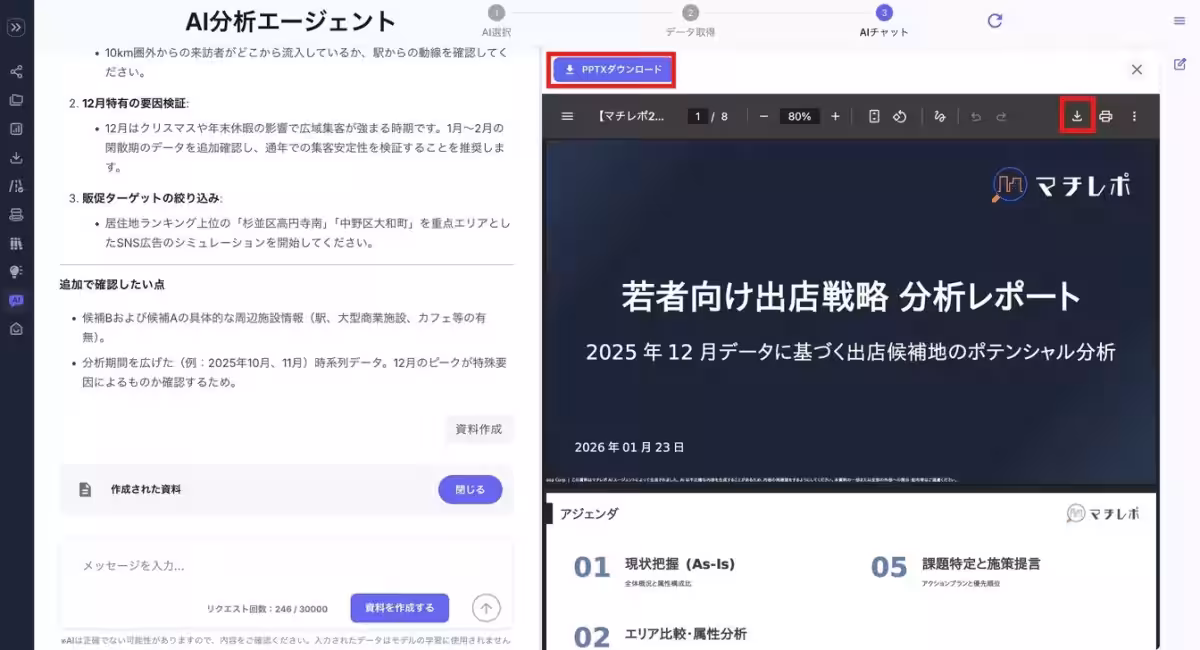Decrease zoom with the minus control
The height and width of the screenshot is (650, 1200).
point(763,116)
